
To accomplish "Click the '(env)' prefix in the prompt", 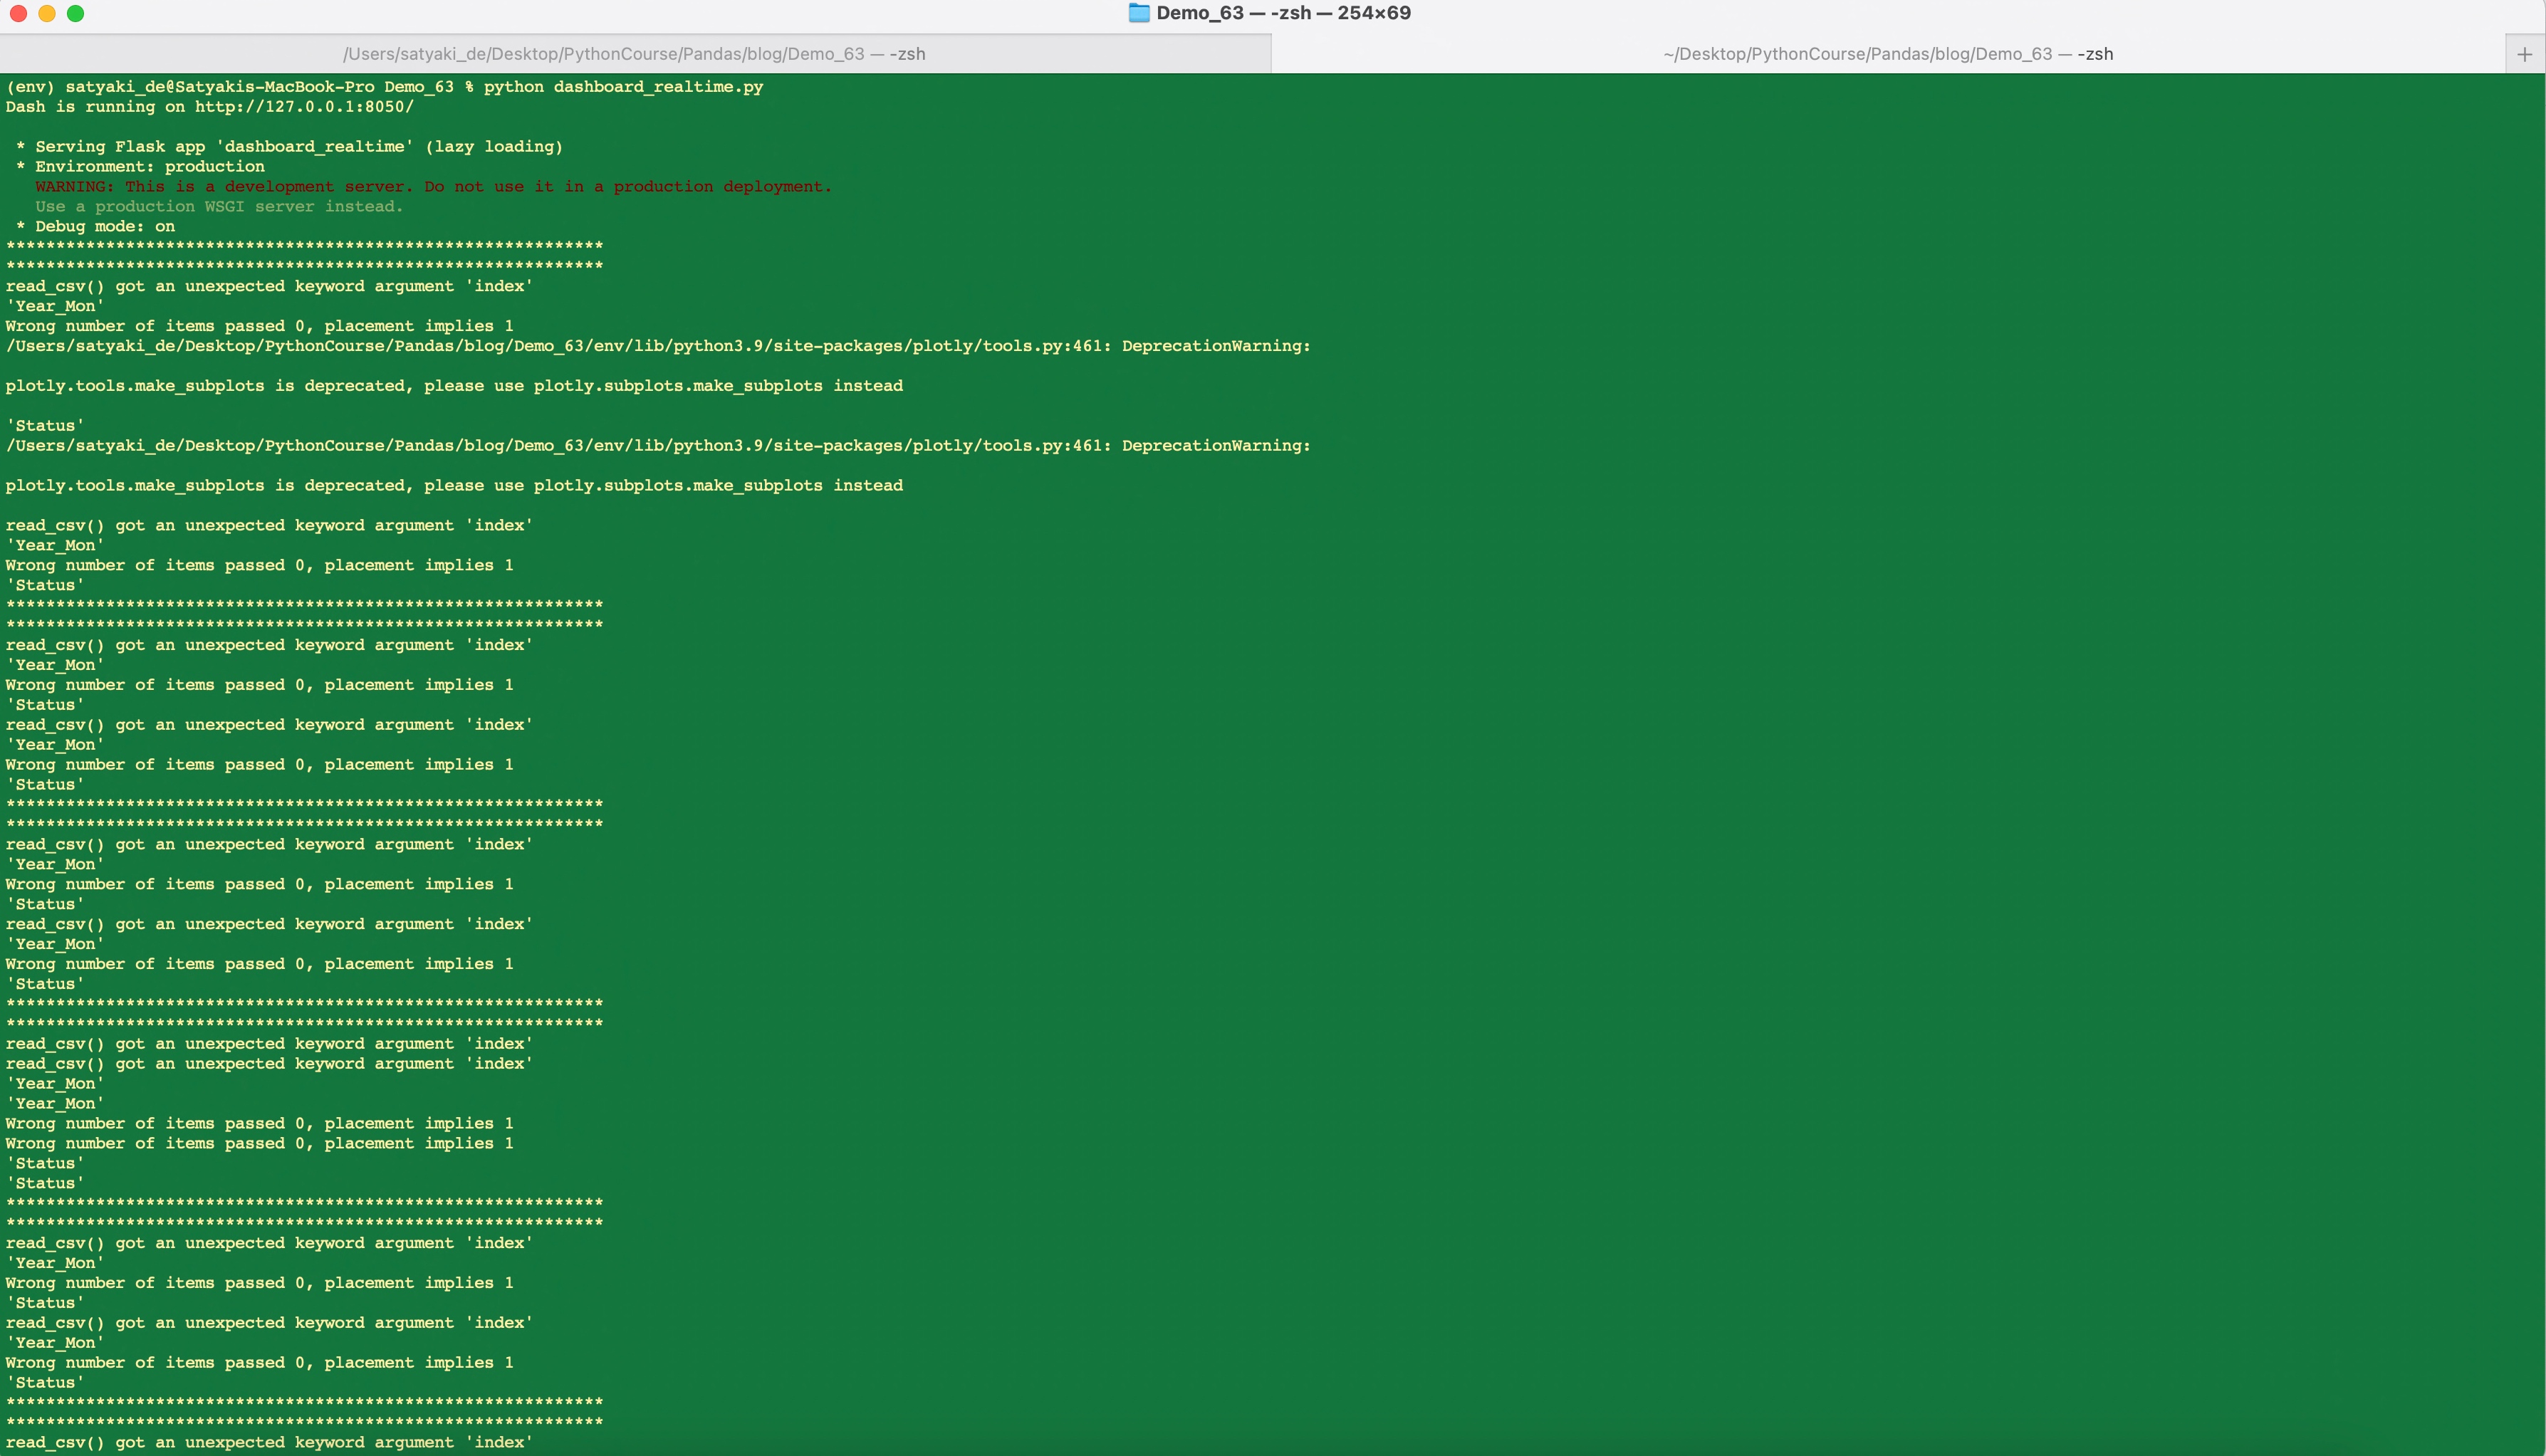I will tap(30, 87).
